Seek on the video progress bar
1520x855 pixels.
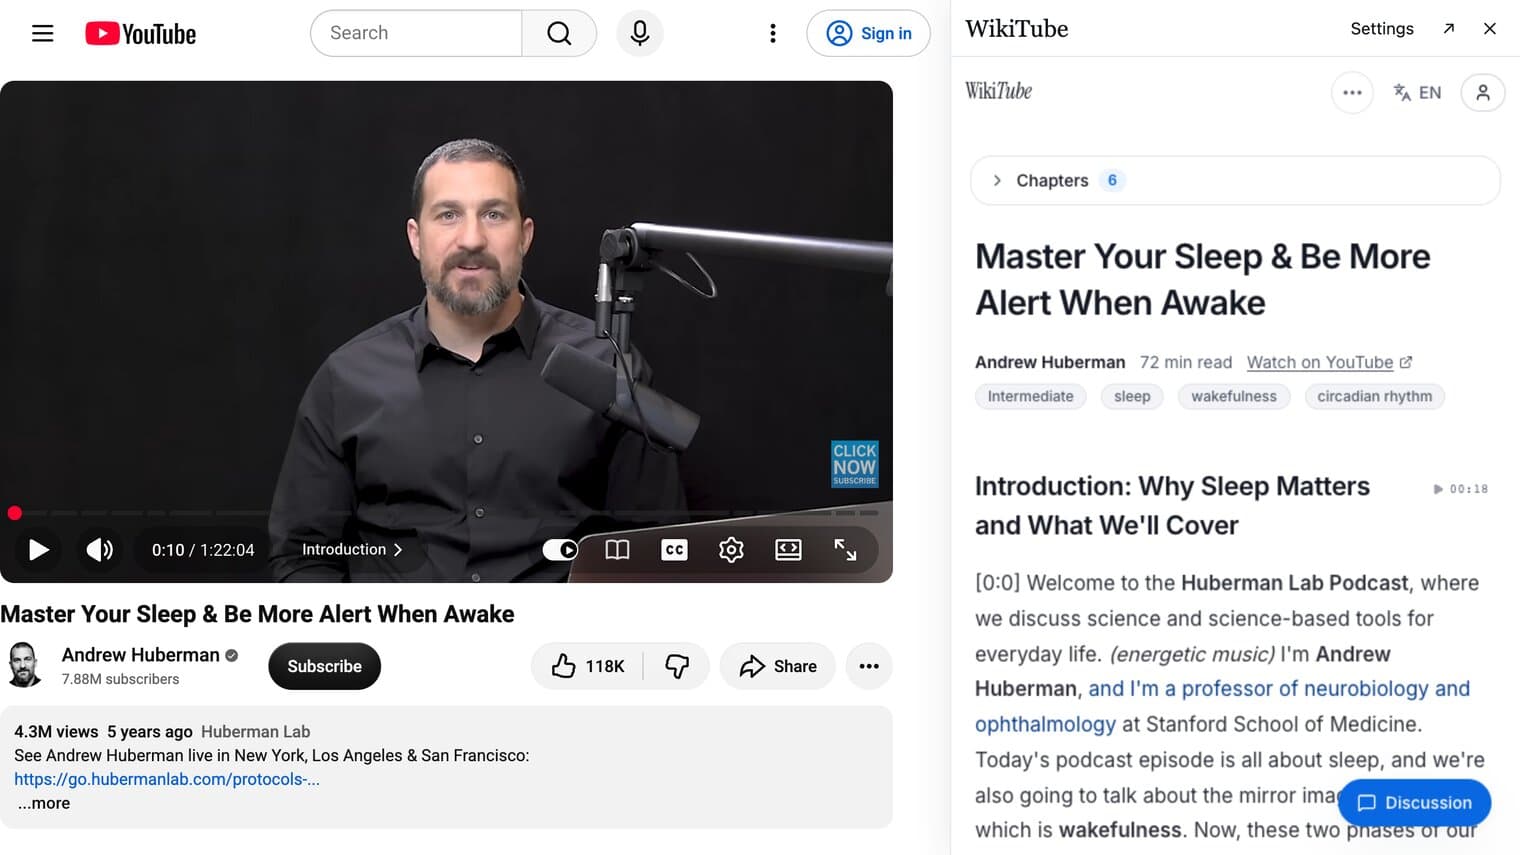[446, 513]
